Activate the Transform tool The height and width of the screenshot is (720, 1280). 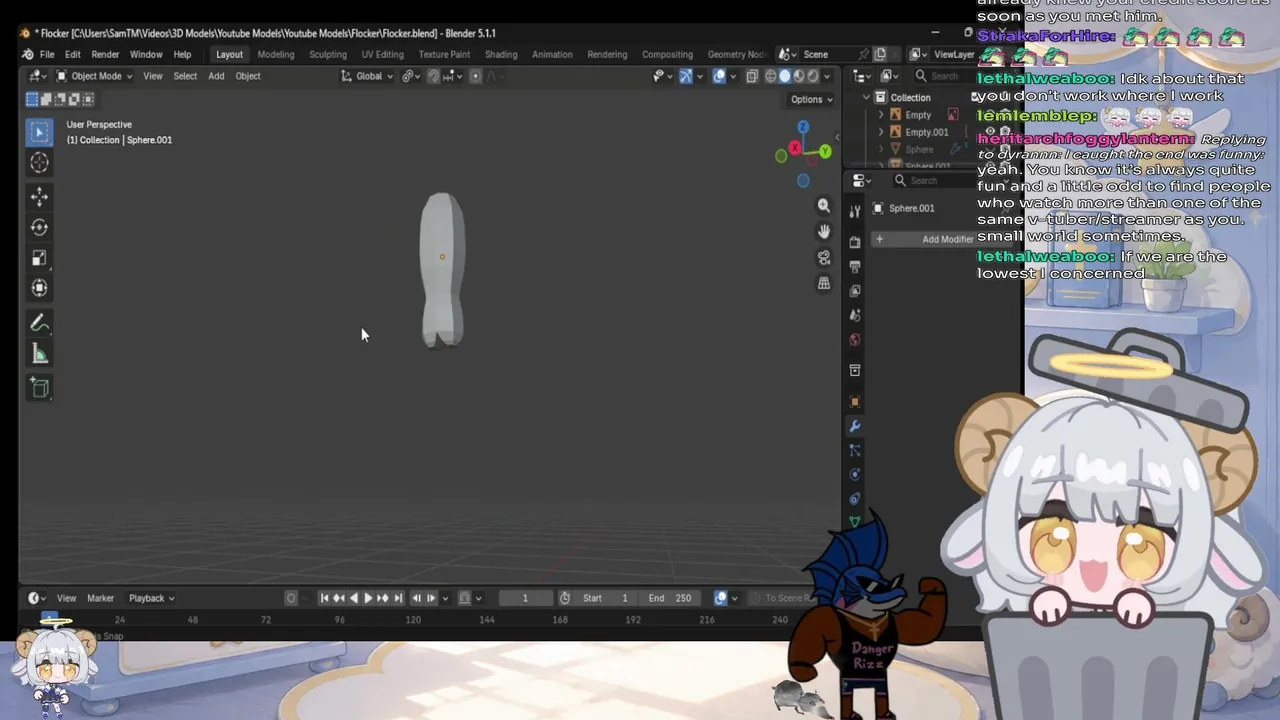(39, 288)
